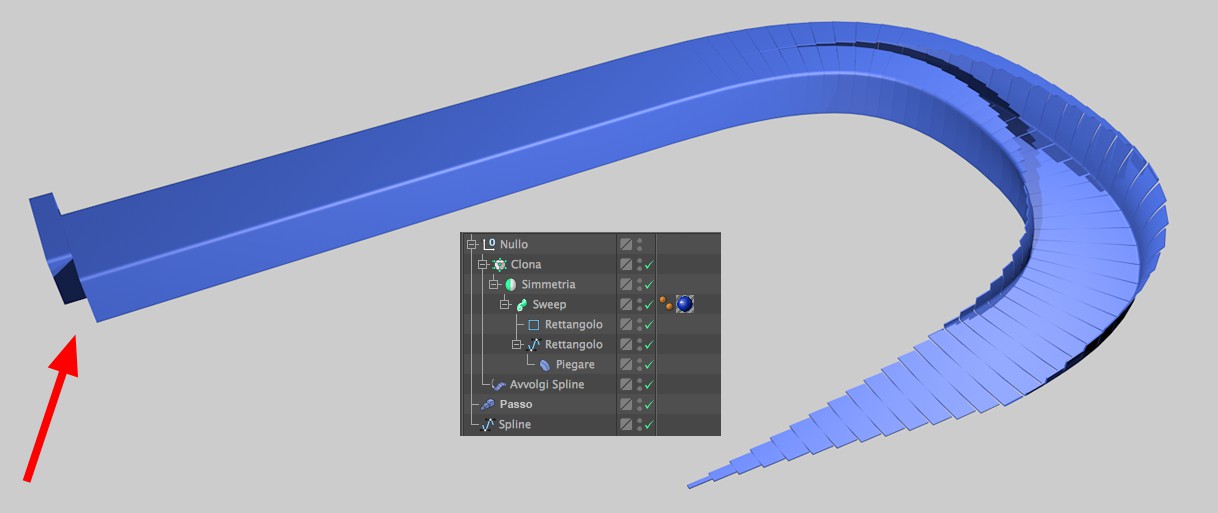Disable the green check on the bottom Spline
This screenshot has height=513, width=1218.
649,425
